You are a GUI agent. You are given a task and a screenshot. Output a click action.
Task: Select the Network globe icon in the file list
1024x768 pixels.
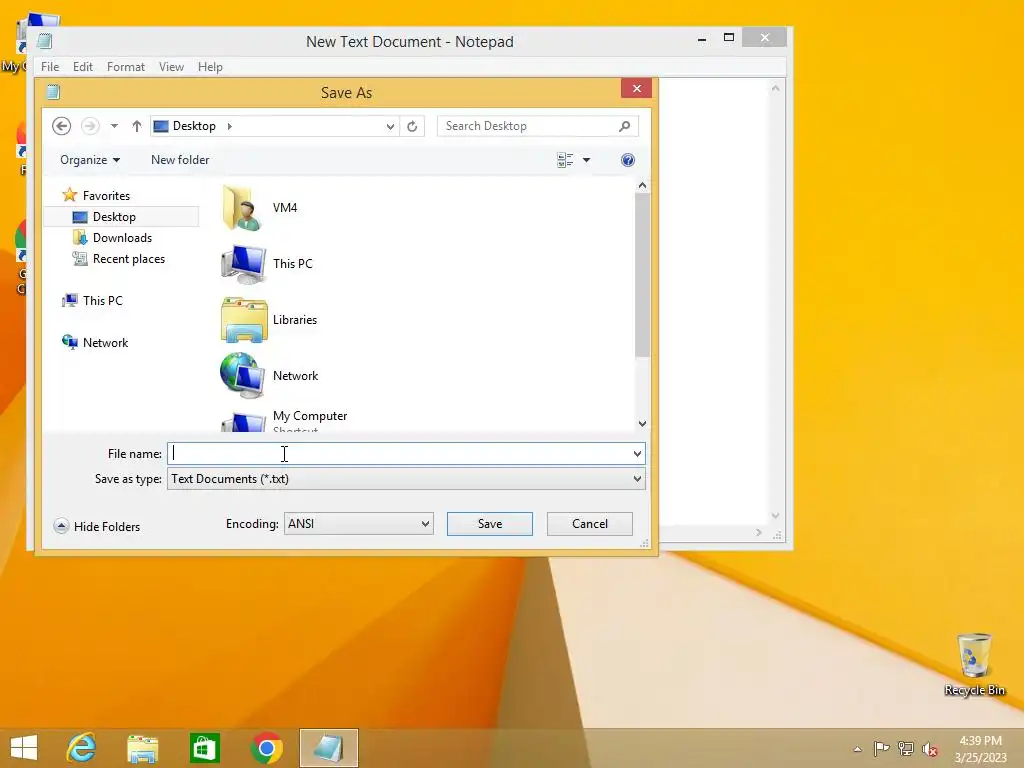point(242,376)
